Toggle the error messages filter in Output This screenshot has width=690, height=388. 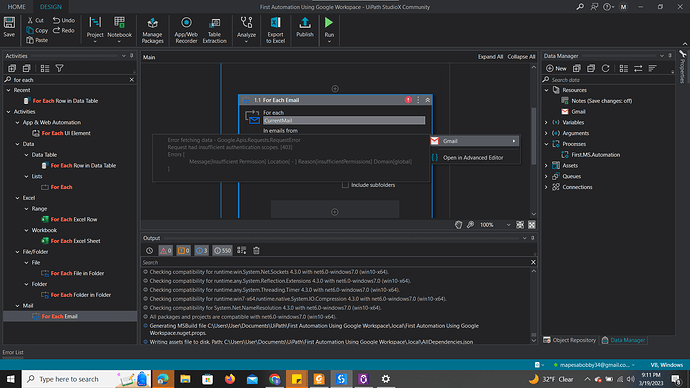165,250
